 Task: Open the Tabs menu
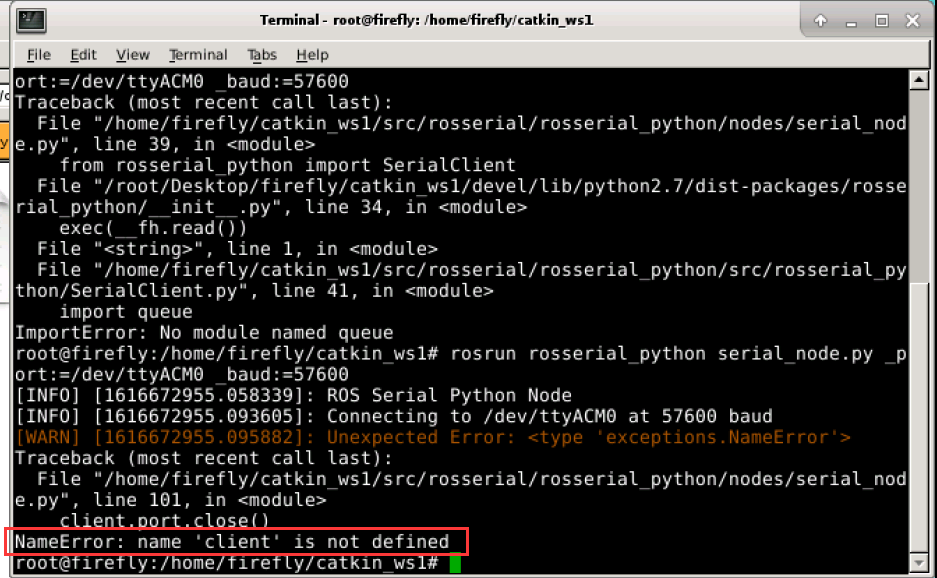[x=262, y=55]
